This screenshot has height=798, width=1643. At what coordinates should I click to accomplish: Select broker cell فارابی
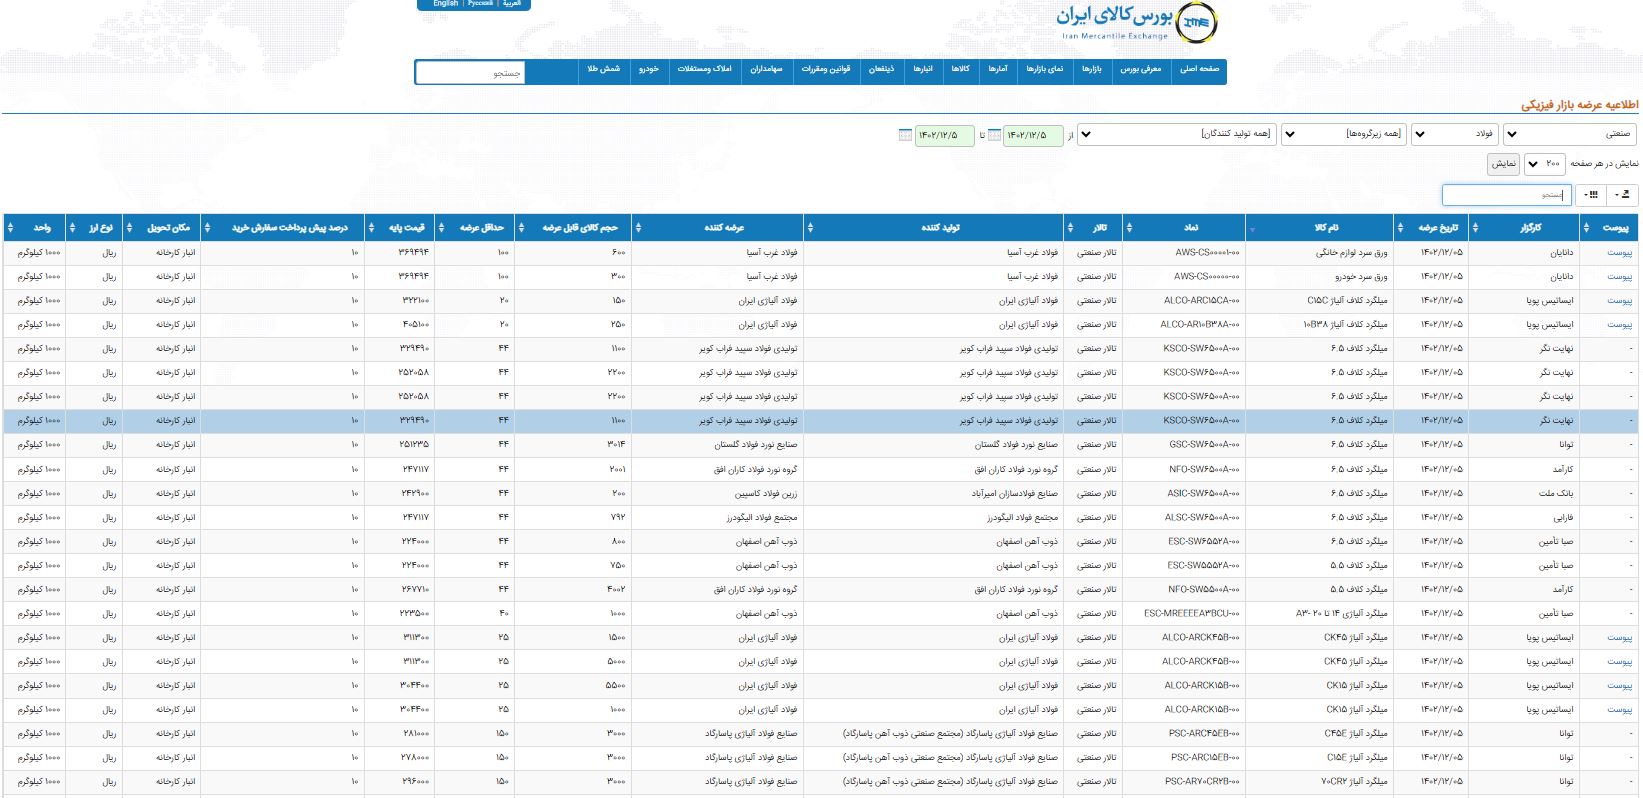tap(1526, 517)
